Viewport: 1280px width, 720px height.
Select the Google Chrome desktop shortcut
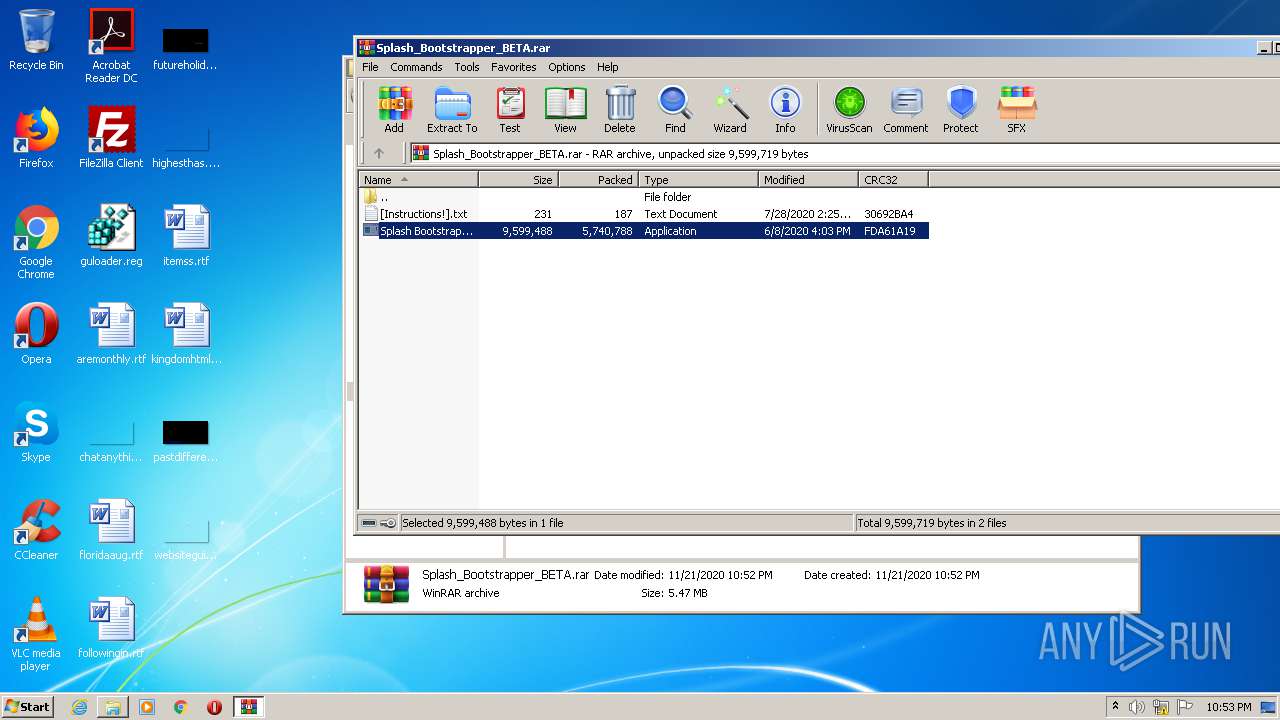(x=36, y=242)
